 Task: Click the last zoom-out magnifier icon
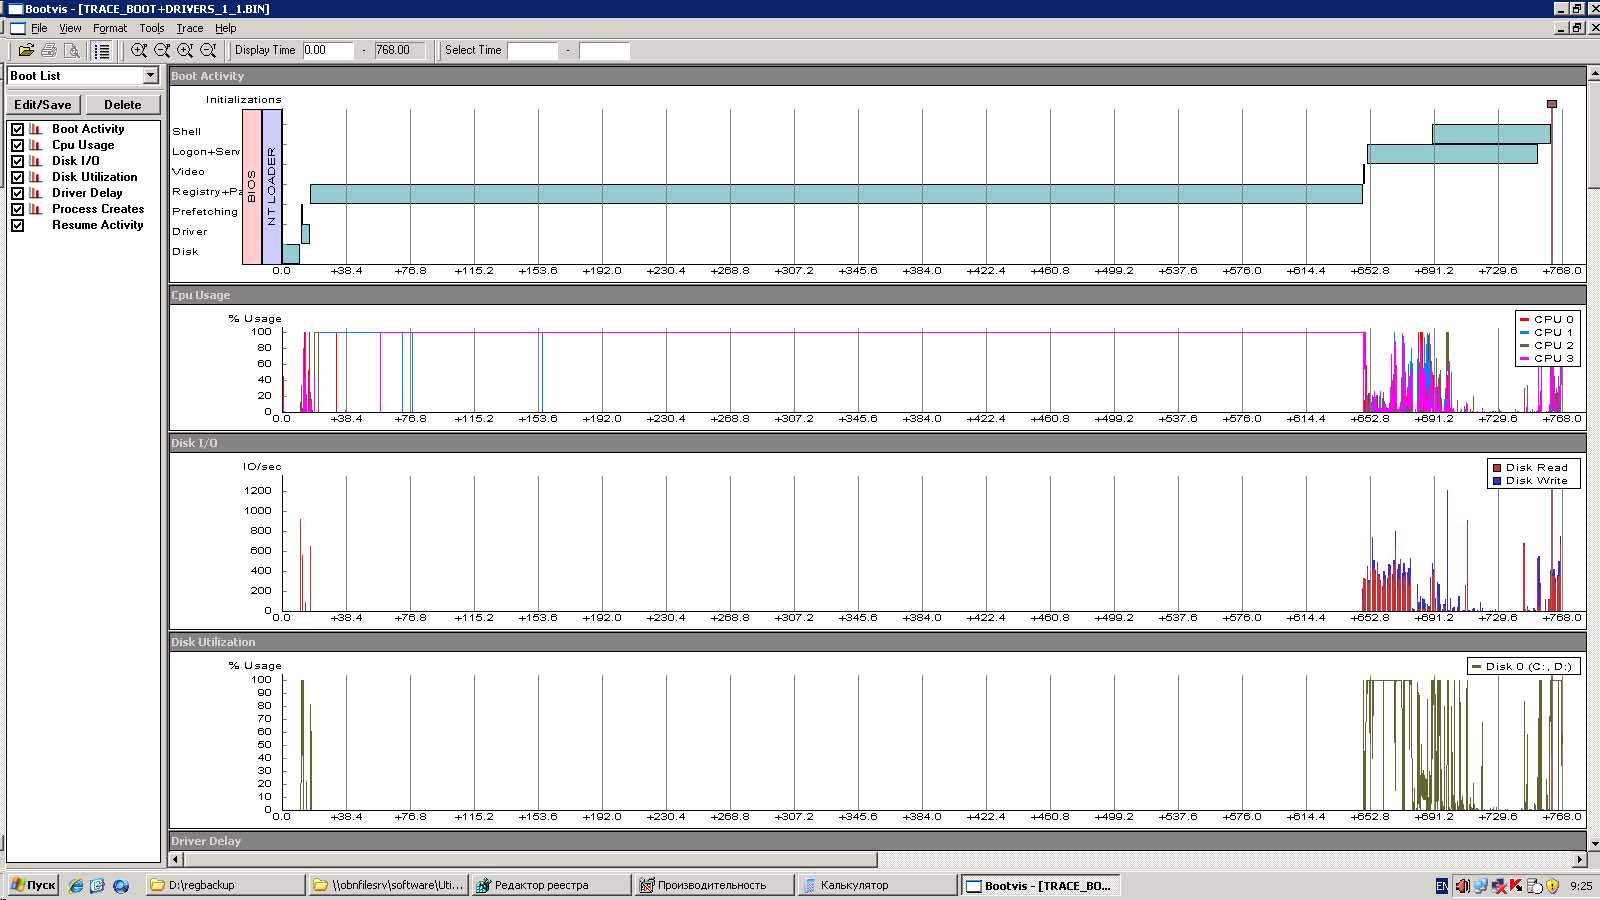click(x=208, y=50)
